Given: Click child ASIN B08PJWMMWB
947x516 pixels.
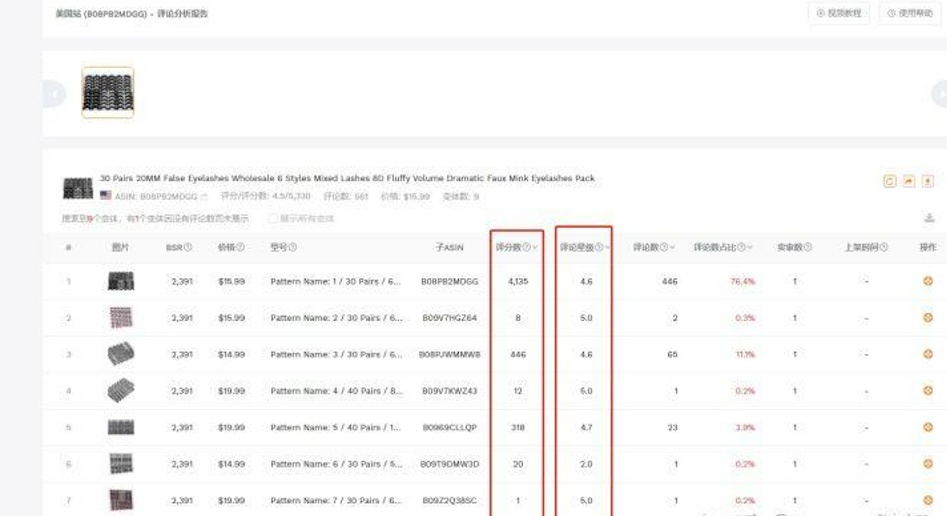Looking at the screenshot, I should tap(449, 355).
